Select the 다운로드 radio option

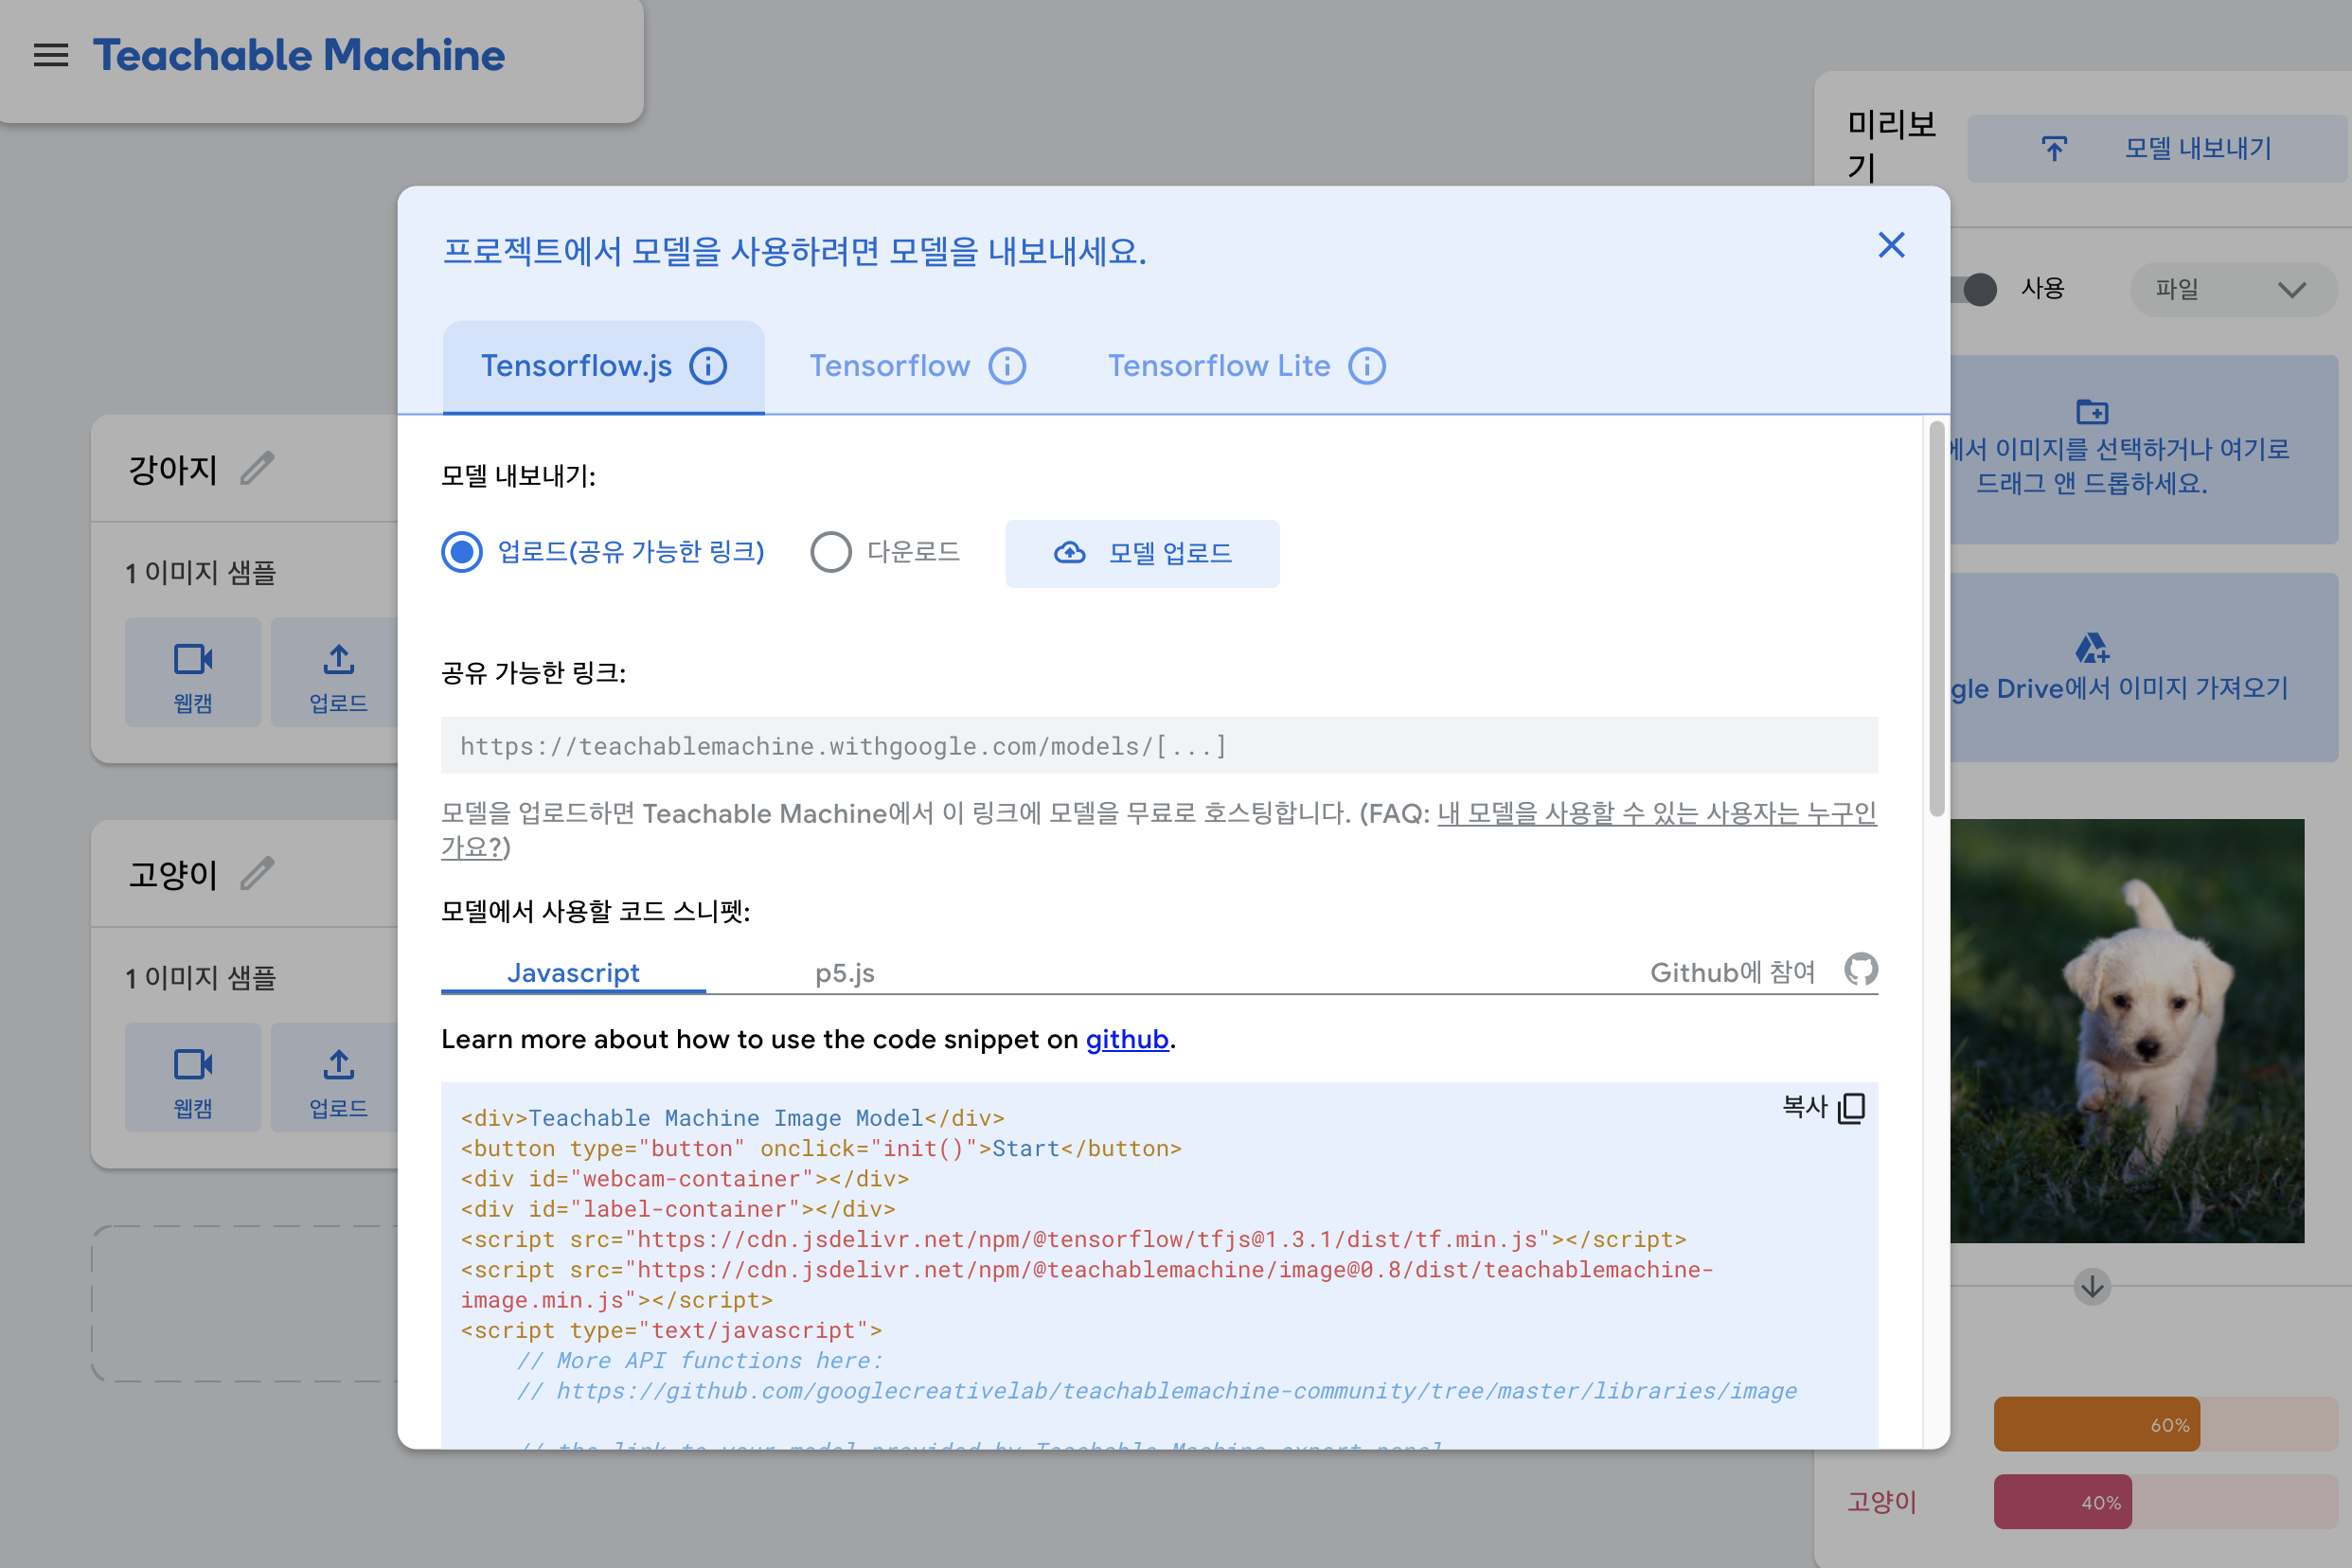click(831, 552)
